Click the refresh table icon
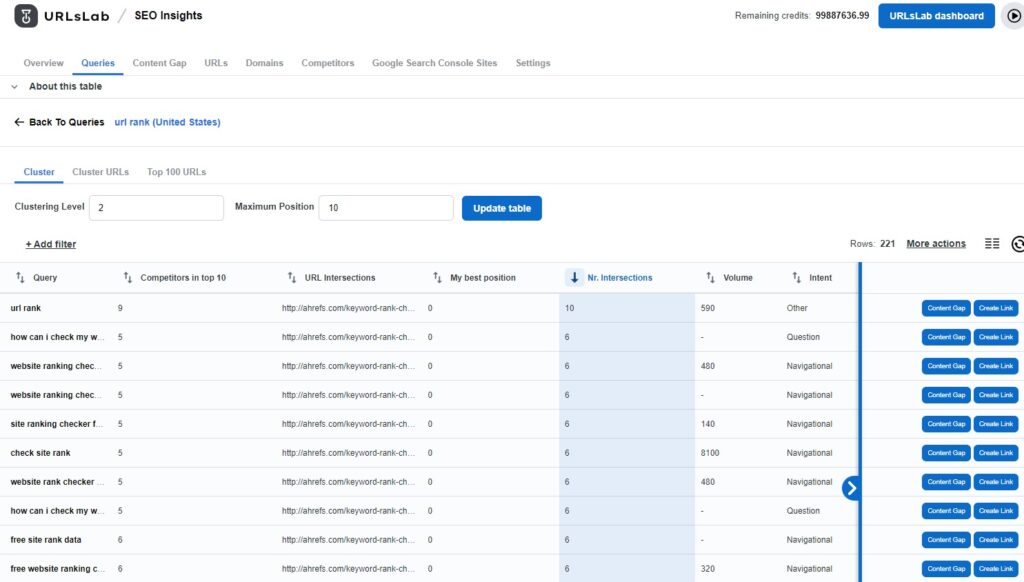Screen dimensions: 1024x582 pyautogui.click(x=1018, y=243)
